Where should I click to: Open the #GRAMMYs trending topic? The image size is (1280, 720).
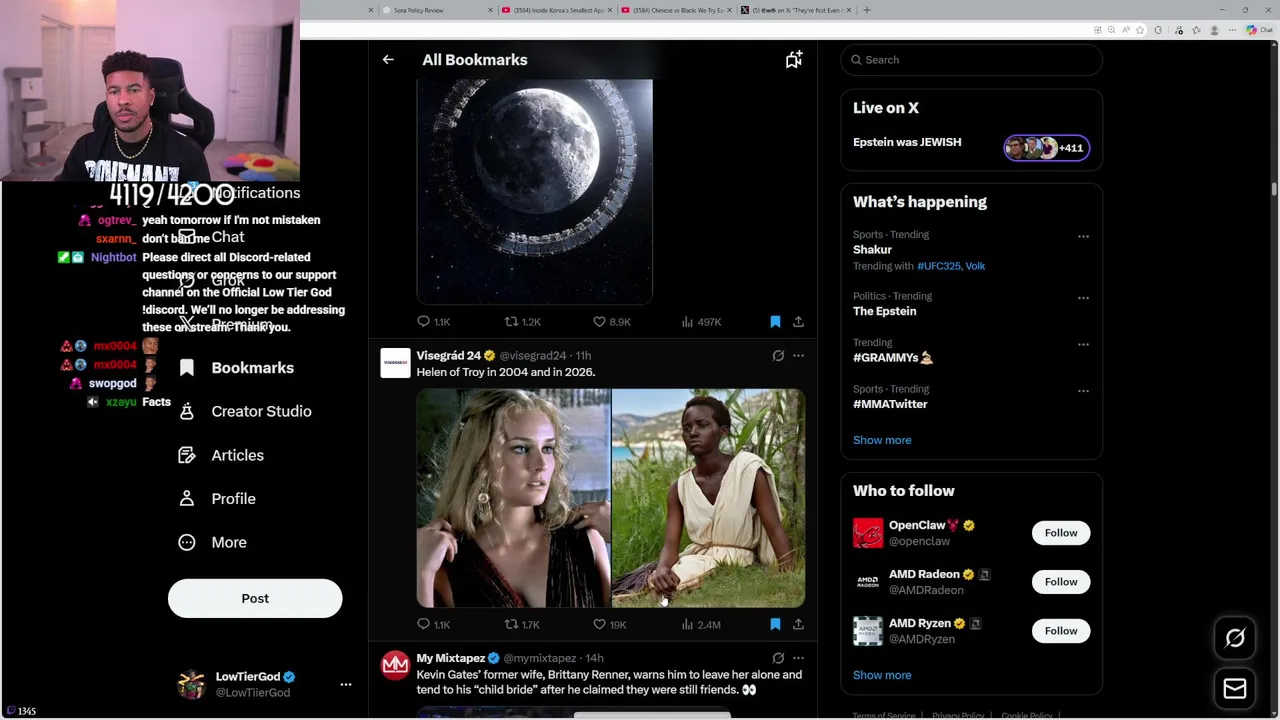[x=893, y=357]
